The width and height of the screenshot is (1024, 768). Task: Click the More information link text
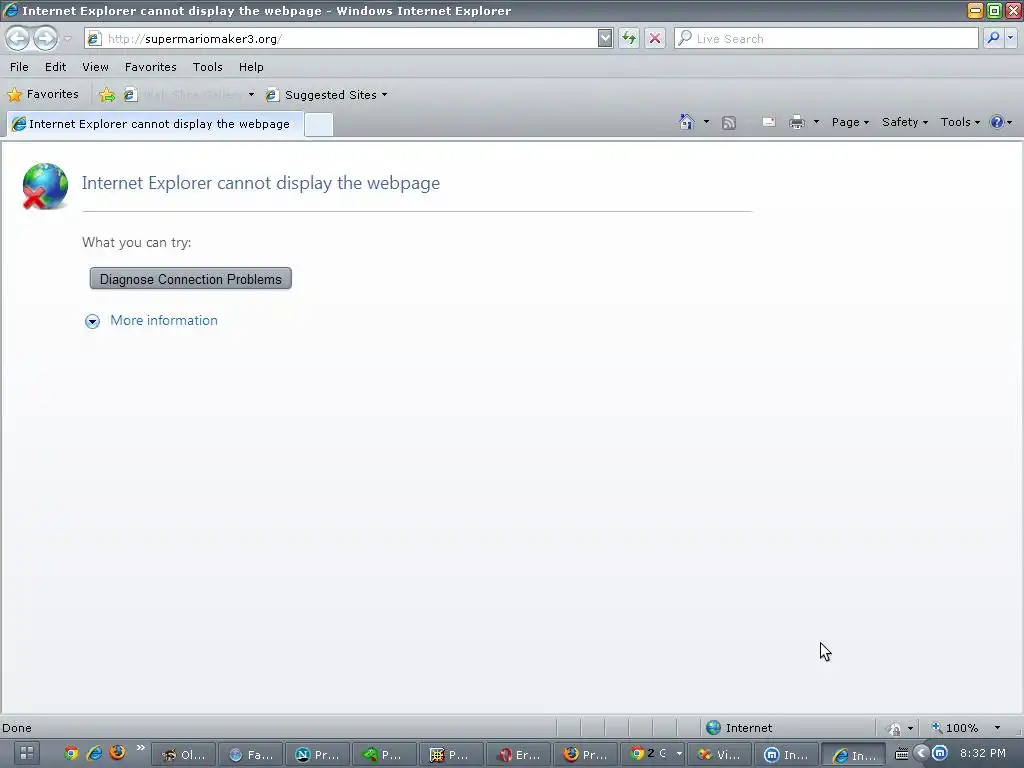coord(164,321)
